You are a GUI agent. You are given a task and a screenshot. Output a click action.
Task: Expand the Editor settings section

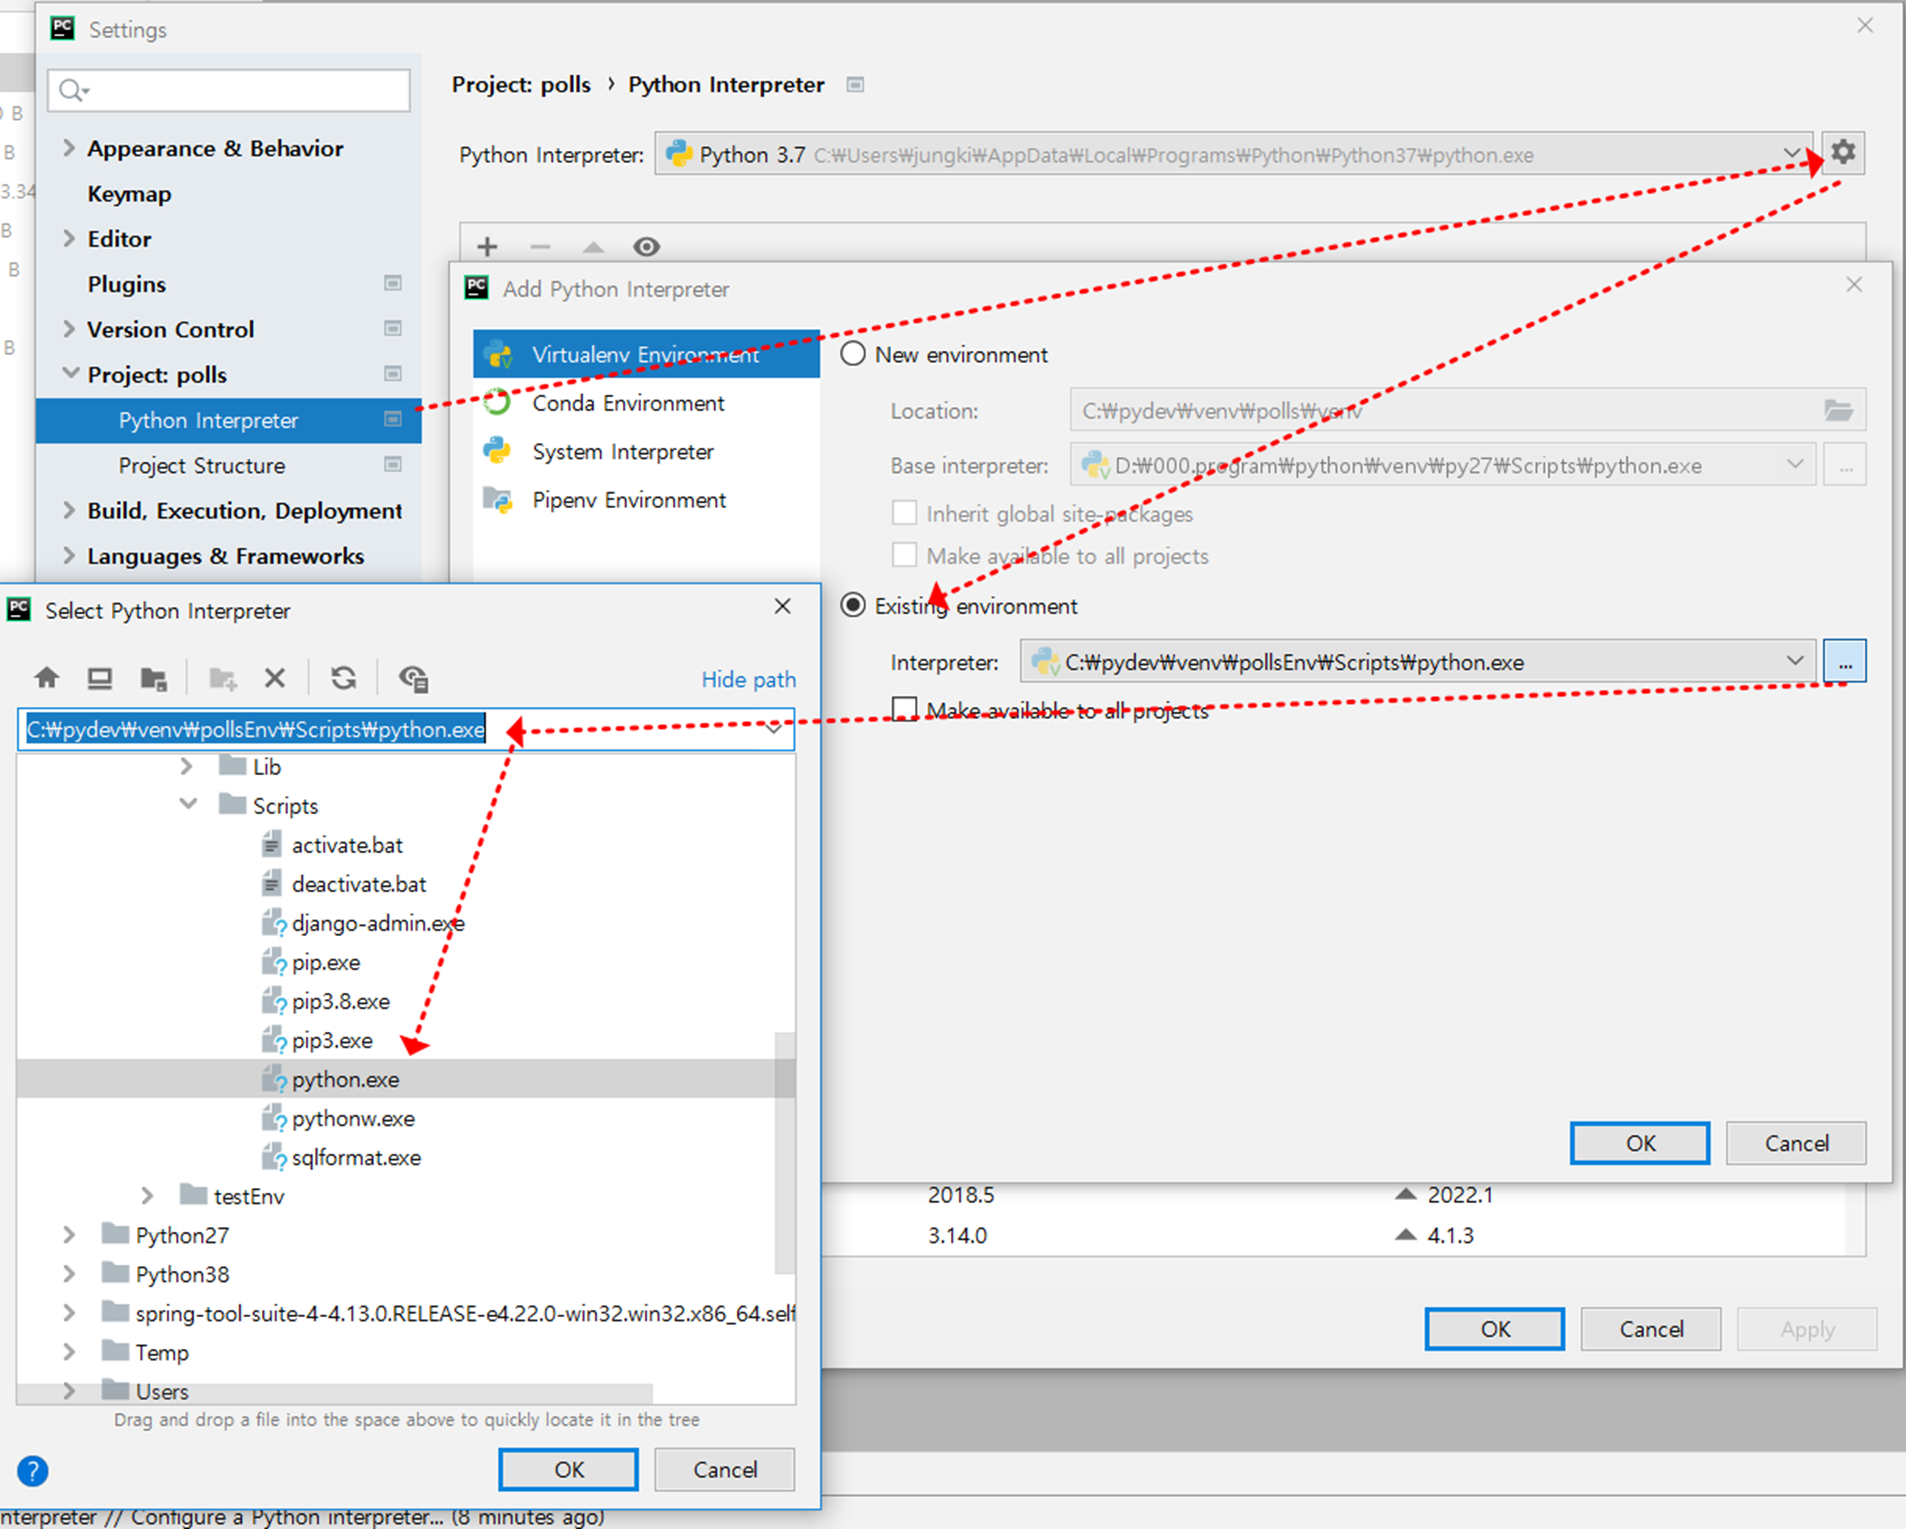[x=68, y=238]
